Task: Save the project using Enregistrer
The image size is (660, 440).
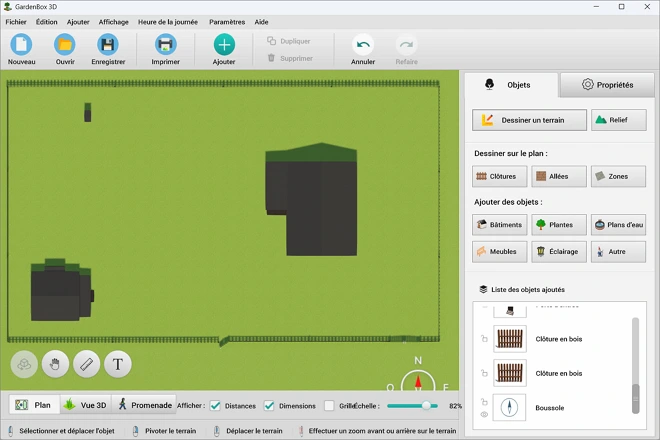Action: pyautogui.click(x=108, y=45)
